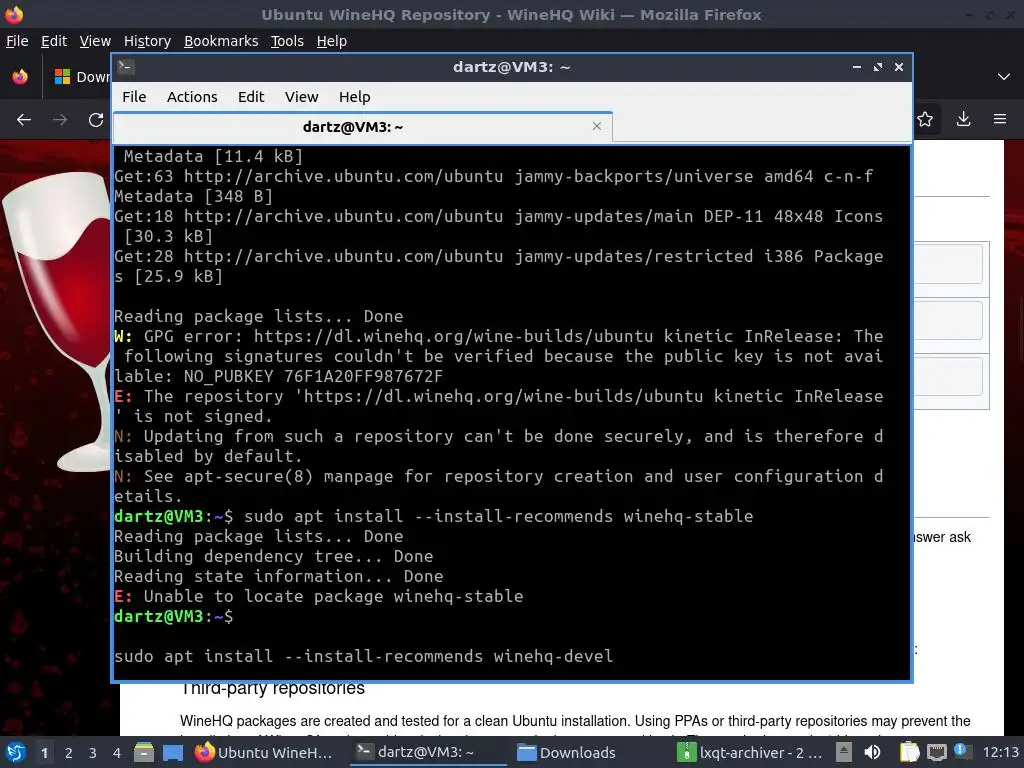
Task: Click the Firefox logo in the window title bar
Action: point(13,14)
